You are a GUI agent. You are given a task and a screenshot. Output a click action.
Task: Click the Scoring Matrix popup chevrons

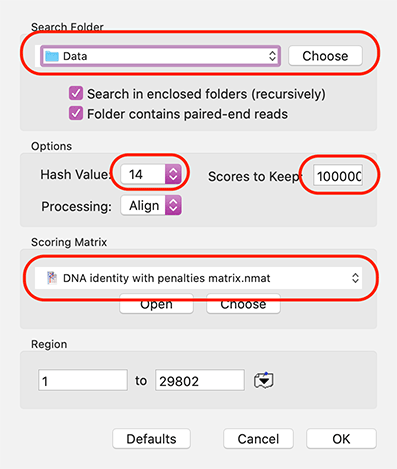(x=355, y=278)
